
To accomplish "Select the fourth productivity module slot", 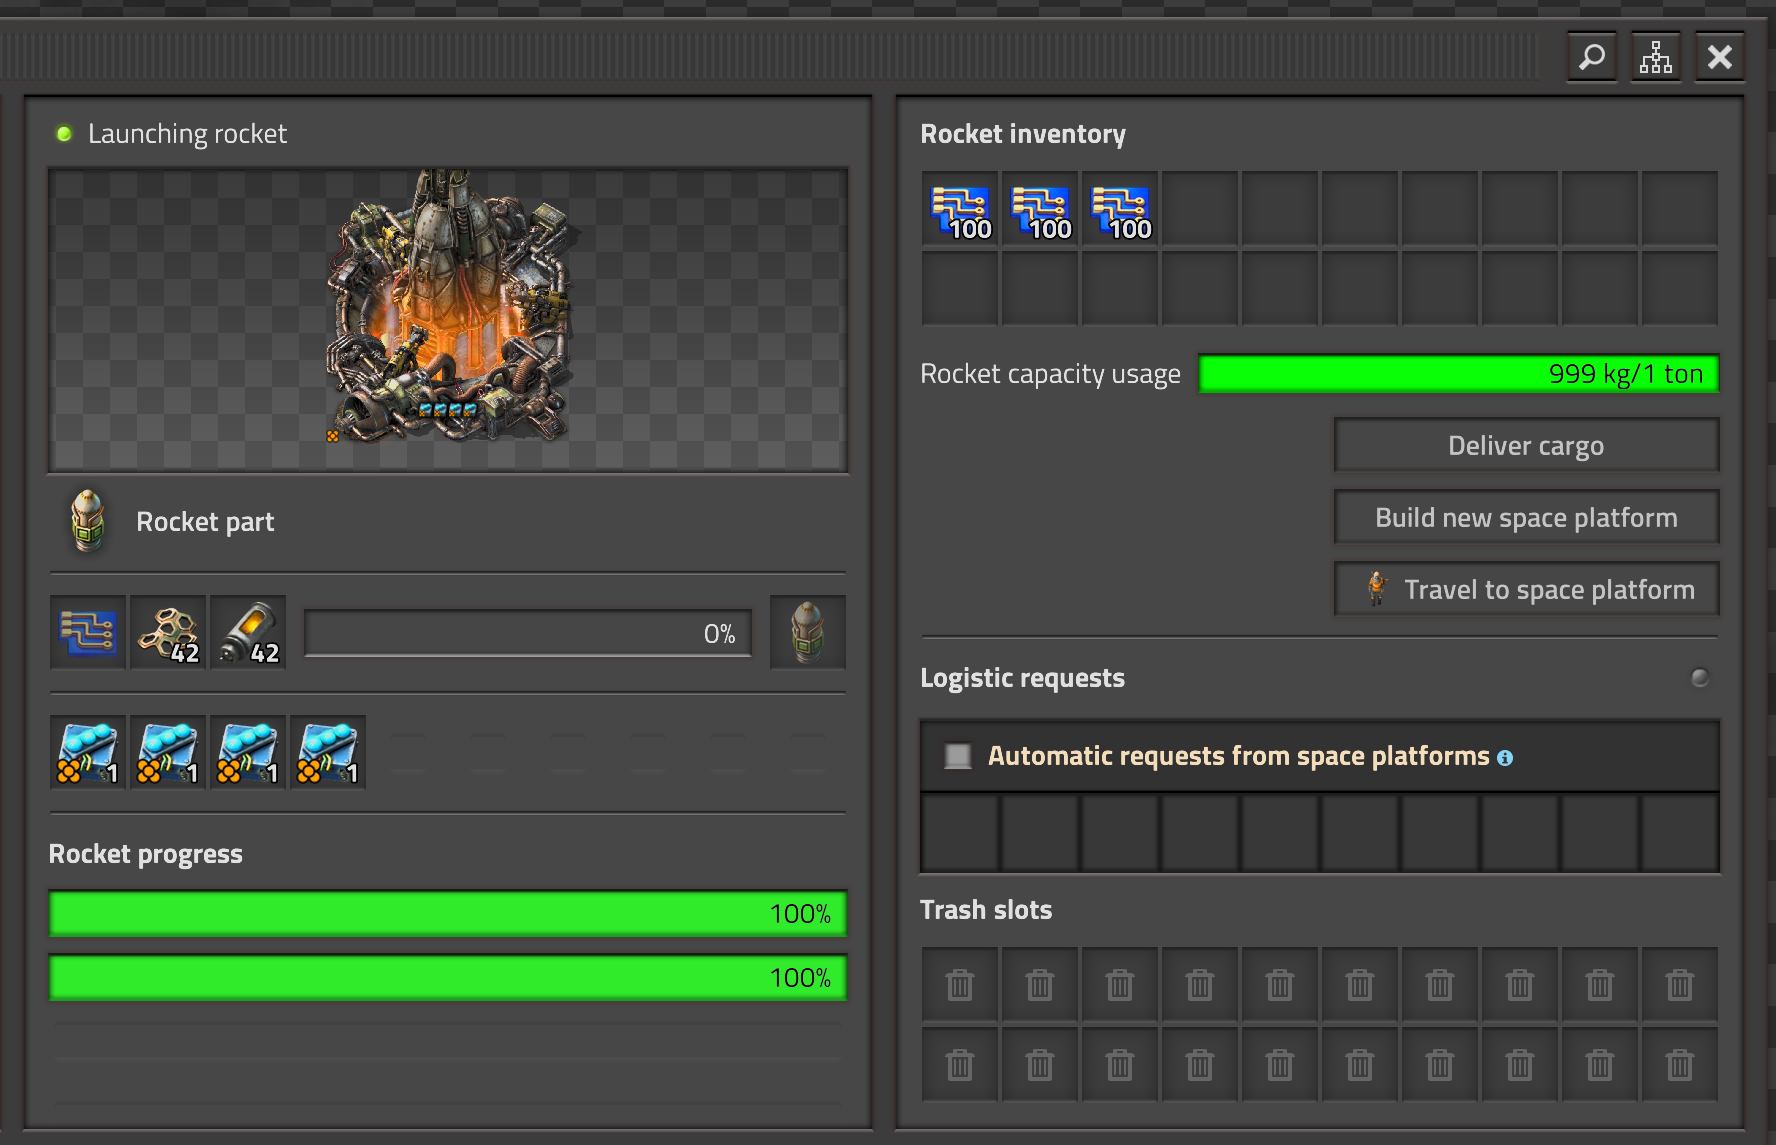I will tap(328, 753).
